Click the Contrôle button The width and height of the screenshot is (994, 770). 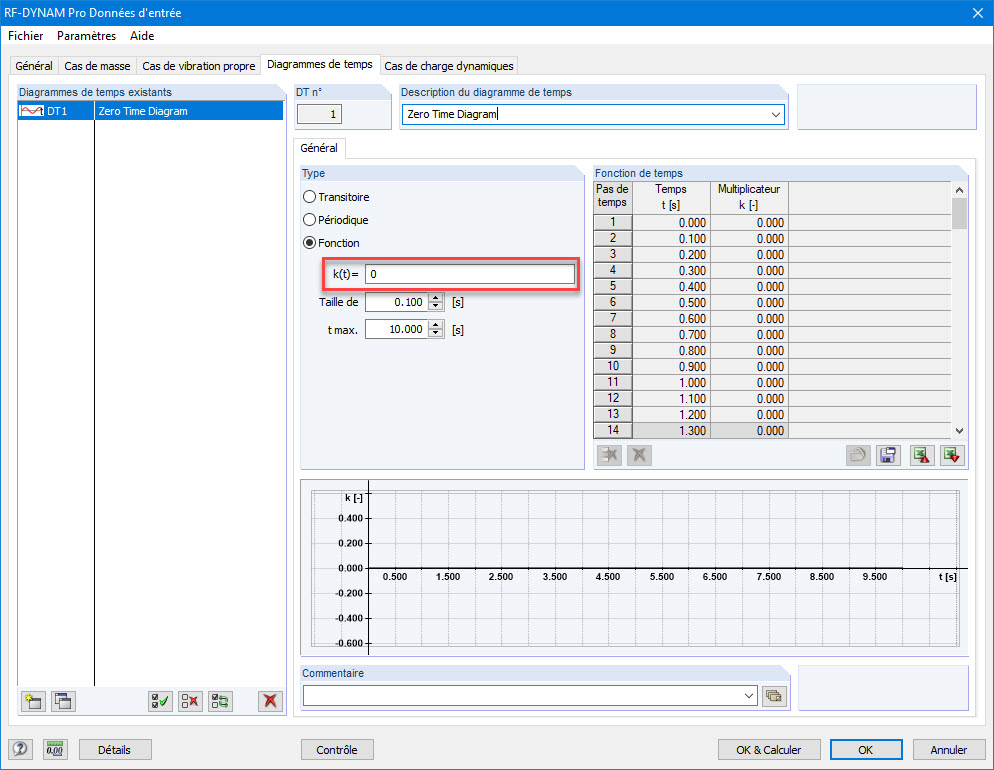pos(337,750)
